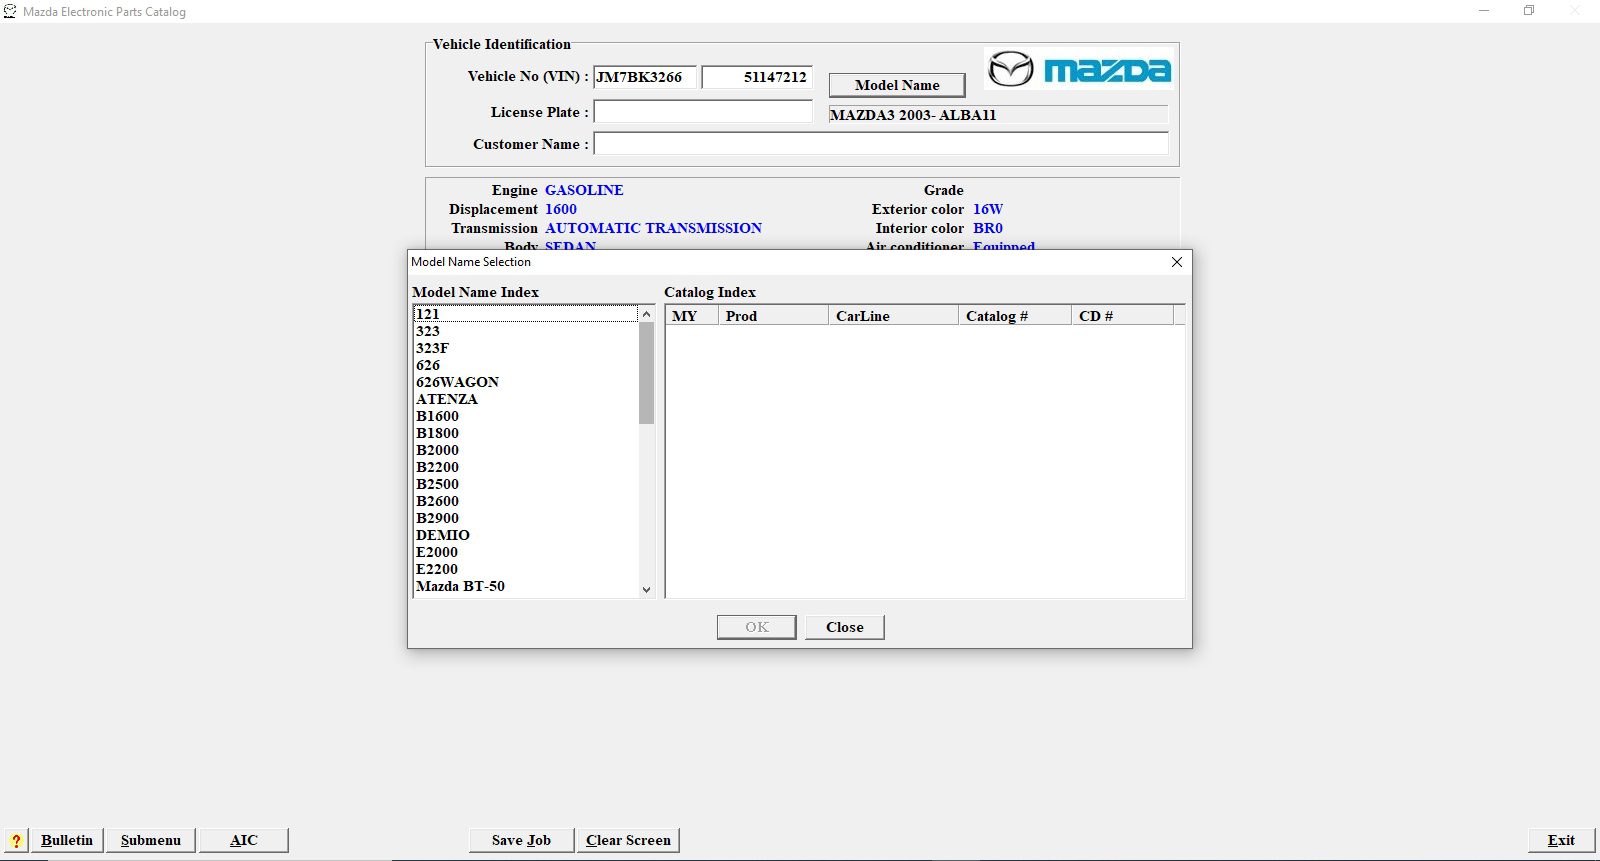Click the yellow question mark help icon
The width and height of the screenshot is (1600, 861).
[16, 840]
